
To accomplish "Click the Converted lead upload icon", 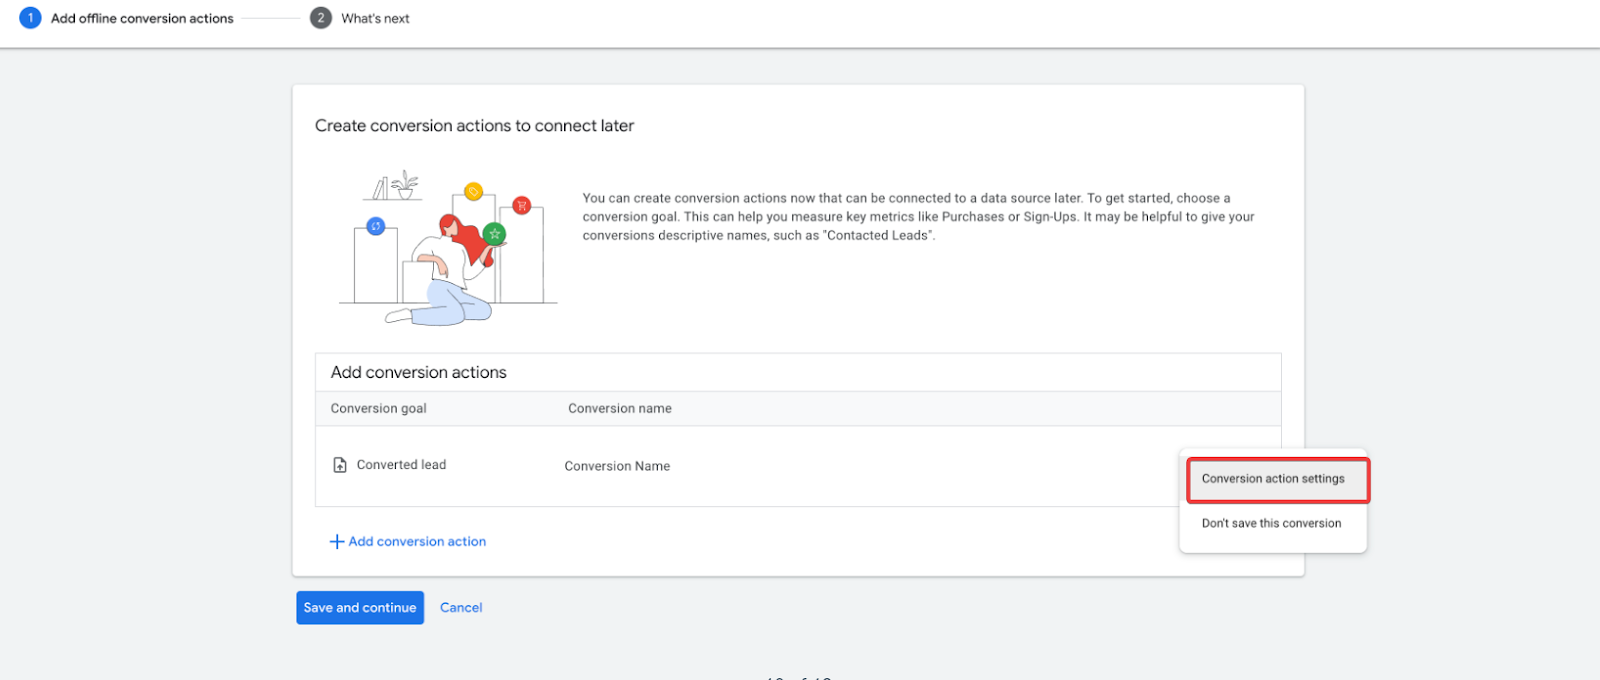I will tap(340, 465).
